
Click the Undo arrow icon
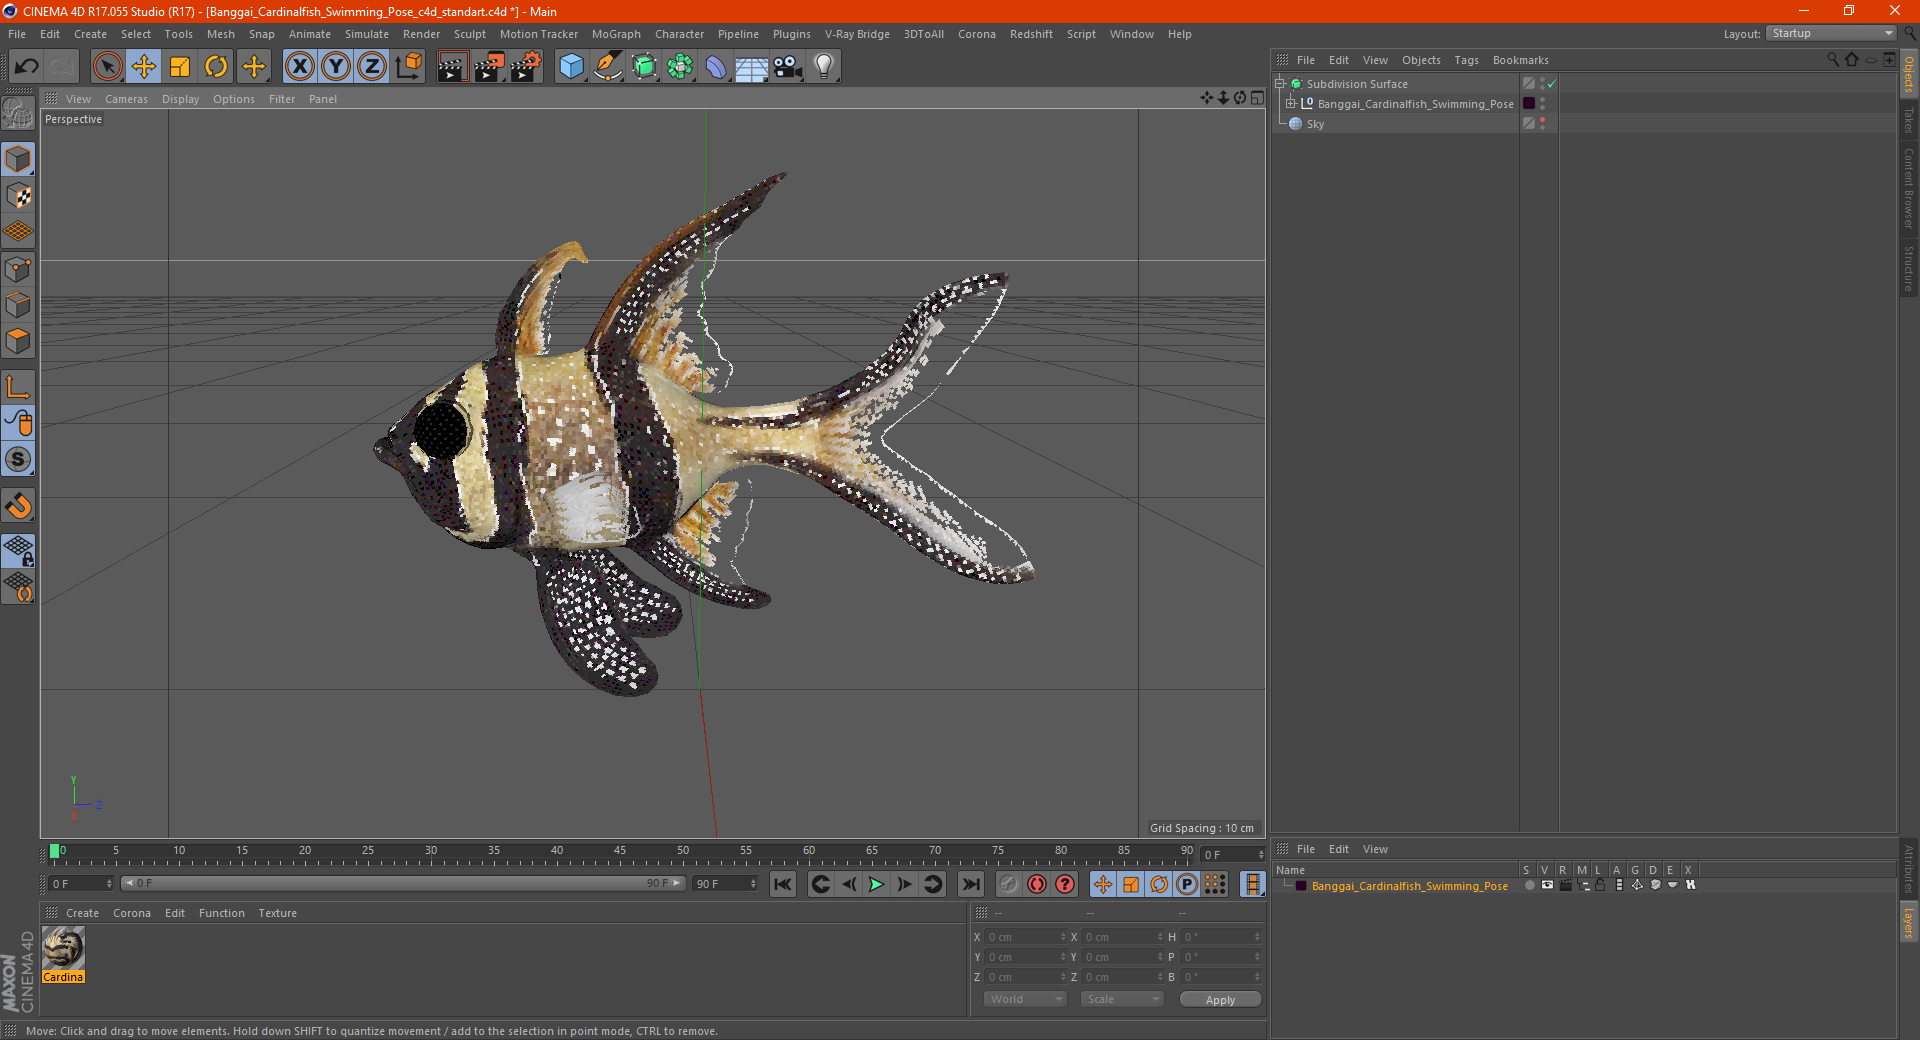(27, 67)
